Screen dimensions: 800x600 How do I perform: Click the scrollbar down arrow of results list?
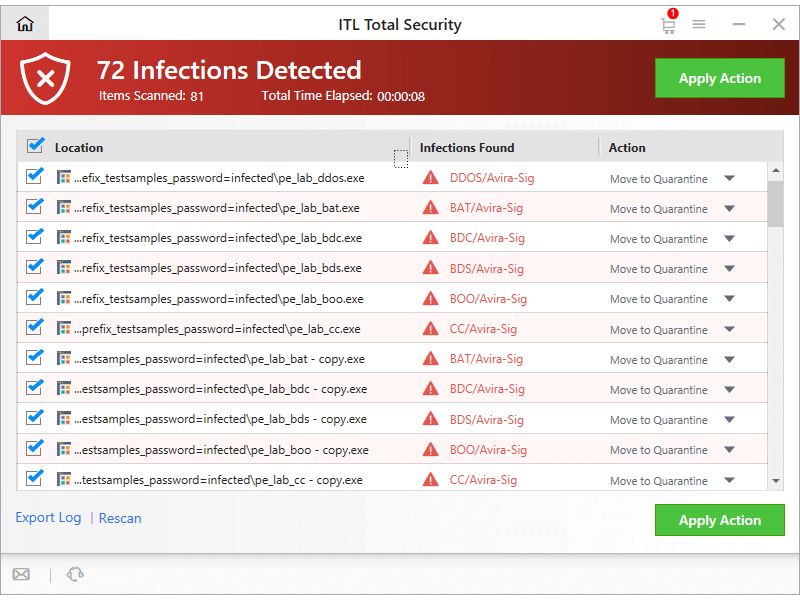(776, 481)
